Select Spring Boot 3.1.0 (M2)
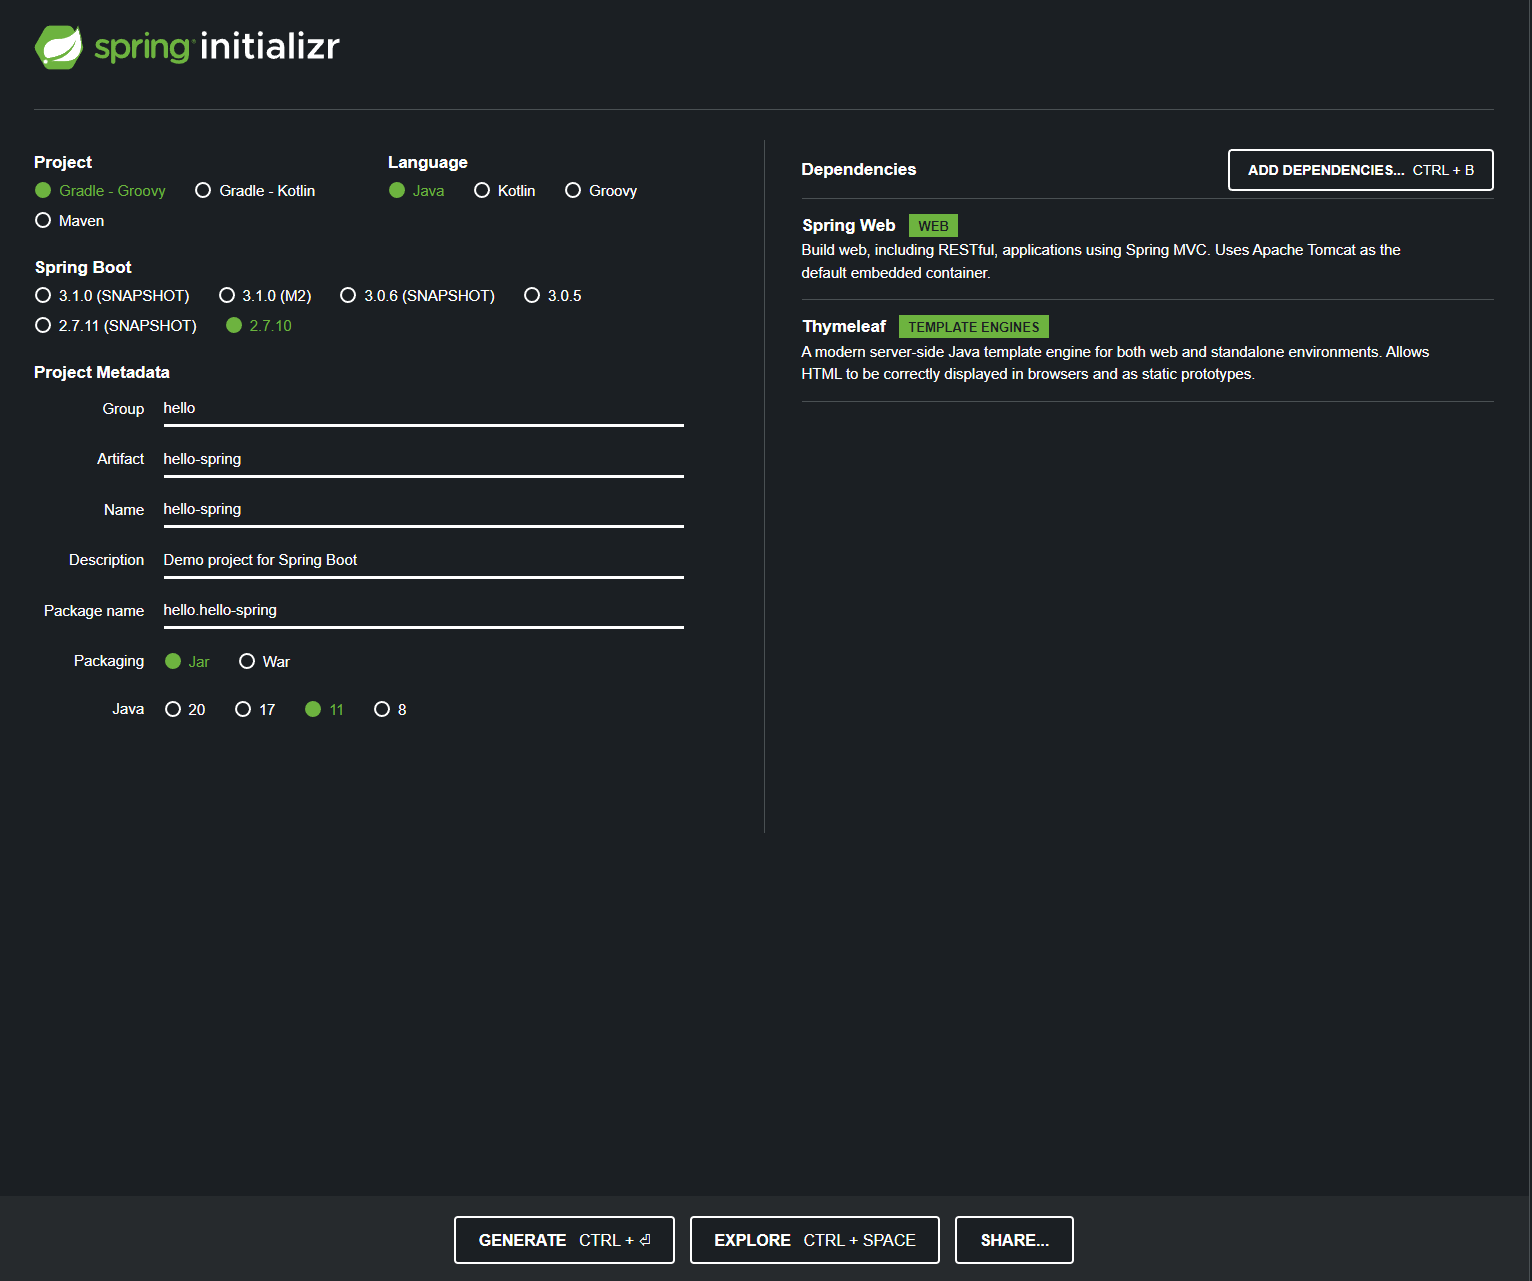The height and width of the screenshot is (1281, 1532). point(265,295)
